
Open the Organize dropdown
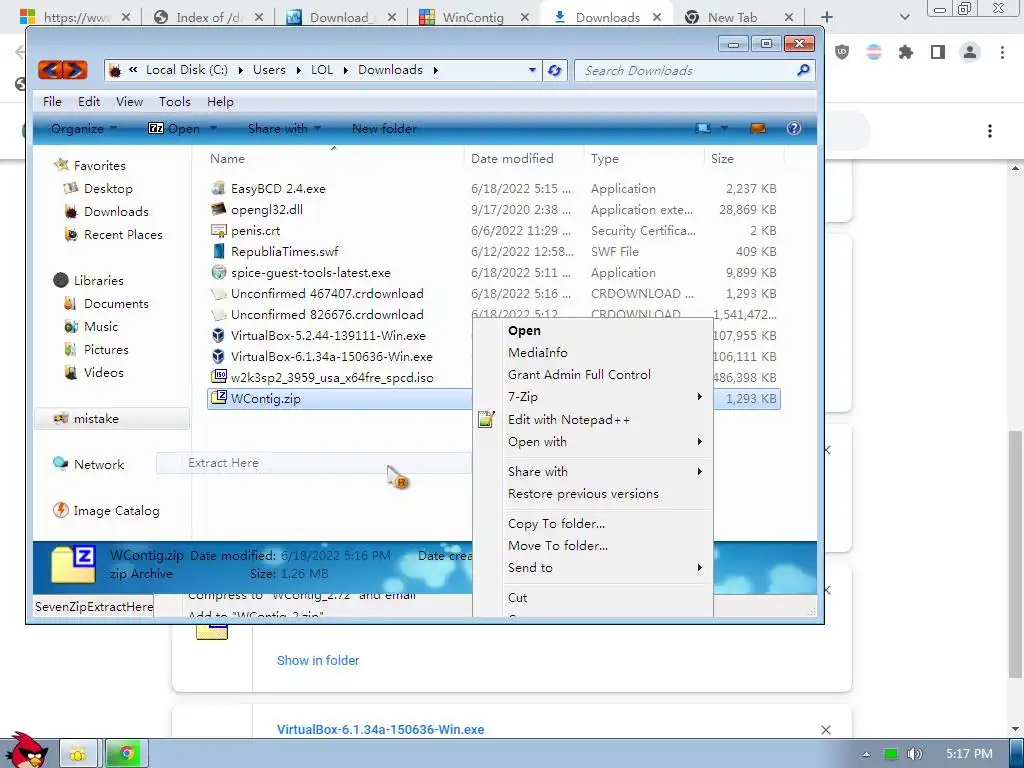84,129
